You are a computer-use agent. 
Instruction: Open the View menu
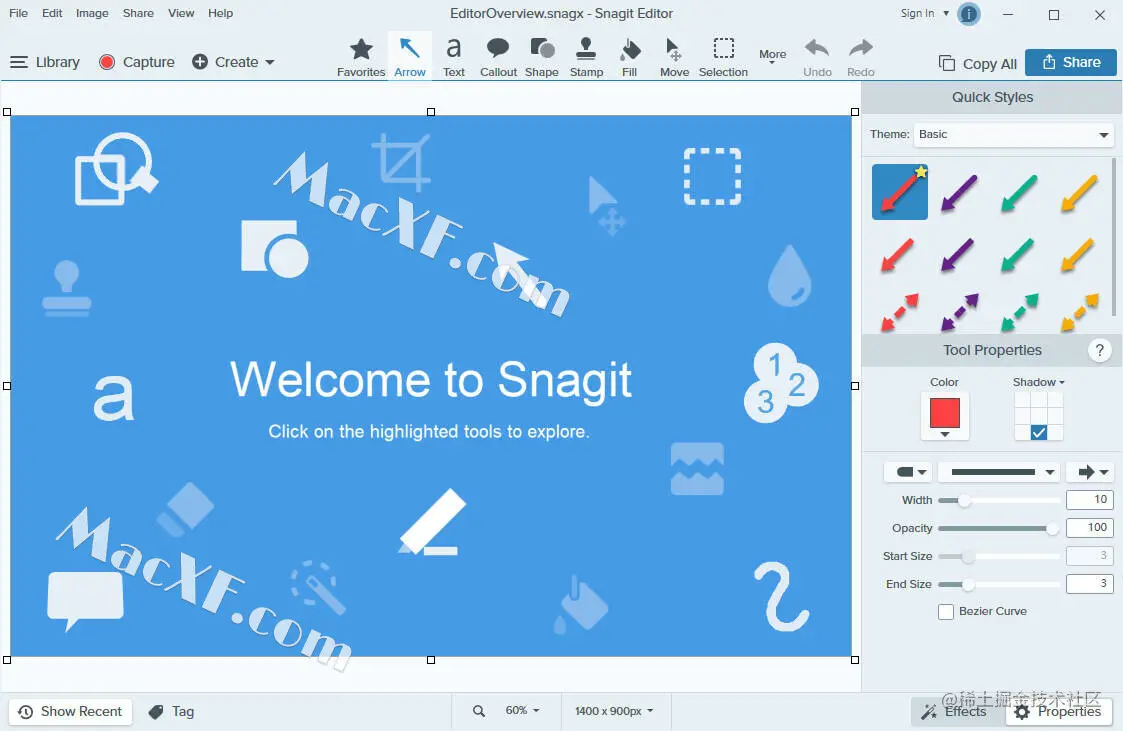click(x=180, y=13)
